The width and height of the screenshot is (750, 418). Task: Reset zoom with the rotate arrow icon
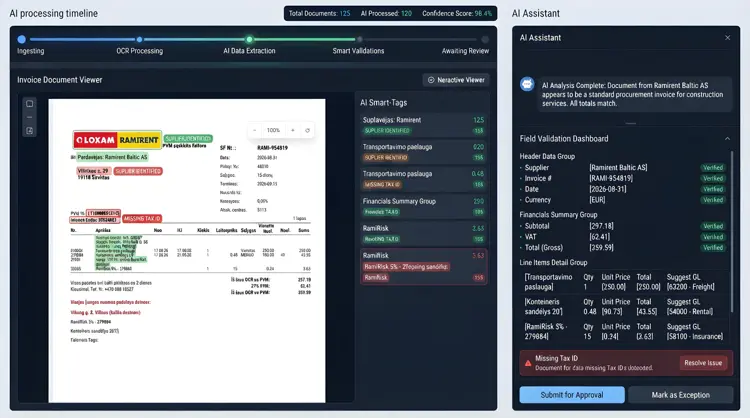click(x=308, y=130)
